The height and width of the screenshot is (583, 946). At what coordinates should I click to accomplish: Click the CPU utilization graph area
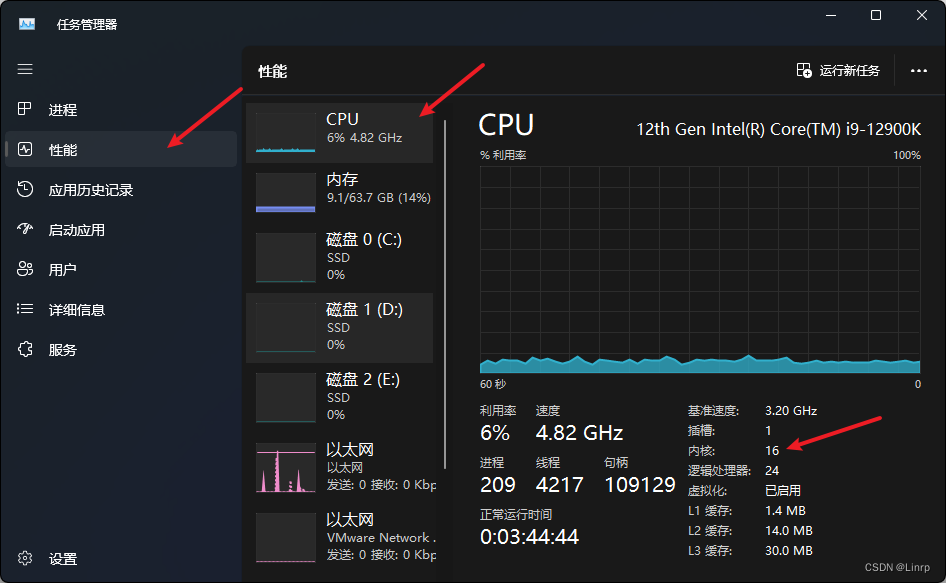click(x=697, y=270)
